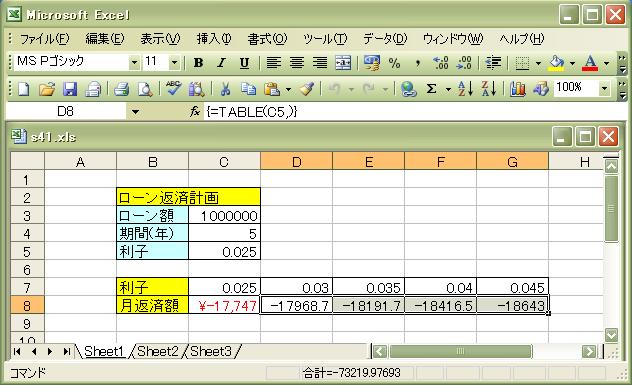Viewport: 632px width, 385px height.
Task: Toggle Italic formatting
Action: click(221, 63)
